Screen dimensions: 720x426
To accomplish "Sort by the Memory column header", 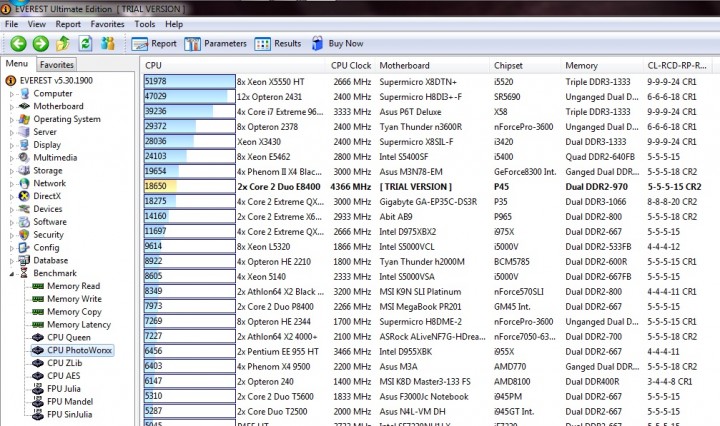I will [x=602, y=66].
